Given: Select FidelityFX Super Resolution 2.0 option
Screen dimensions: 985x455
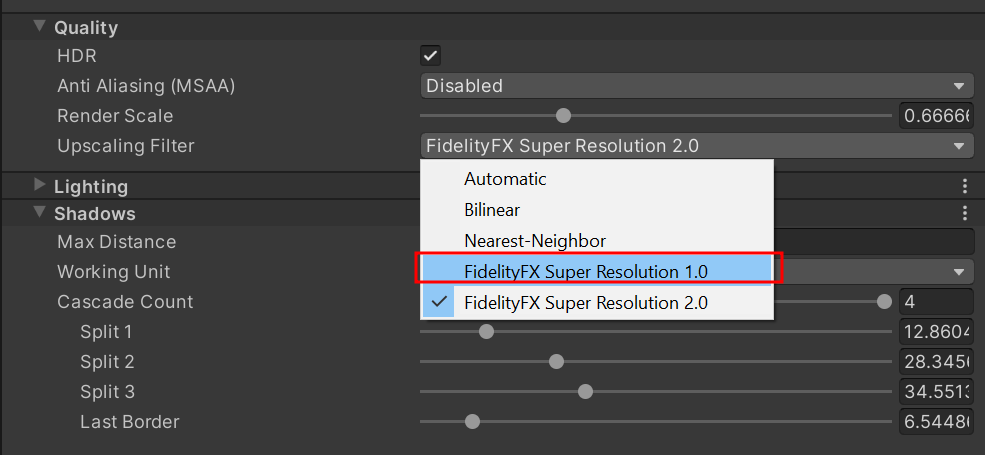Looking at the screenshot, I should click(x=586, y=302).
